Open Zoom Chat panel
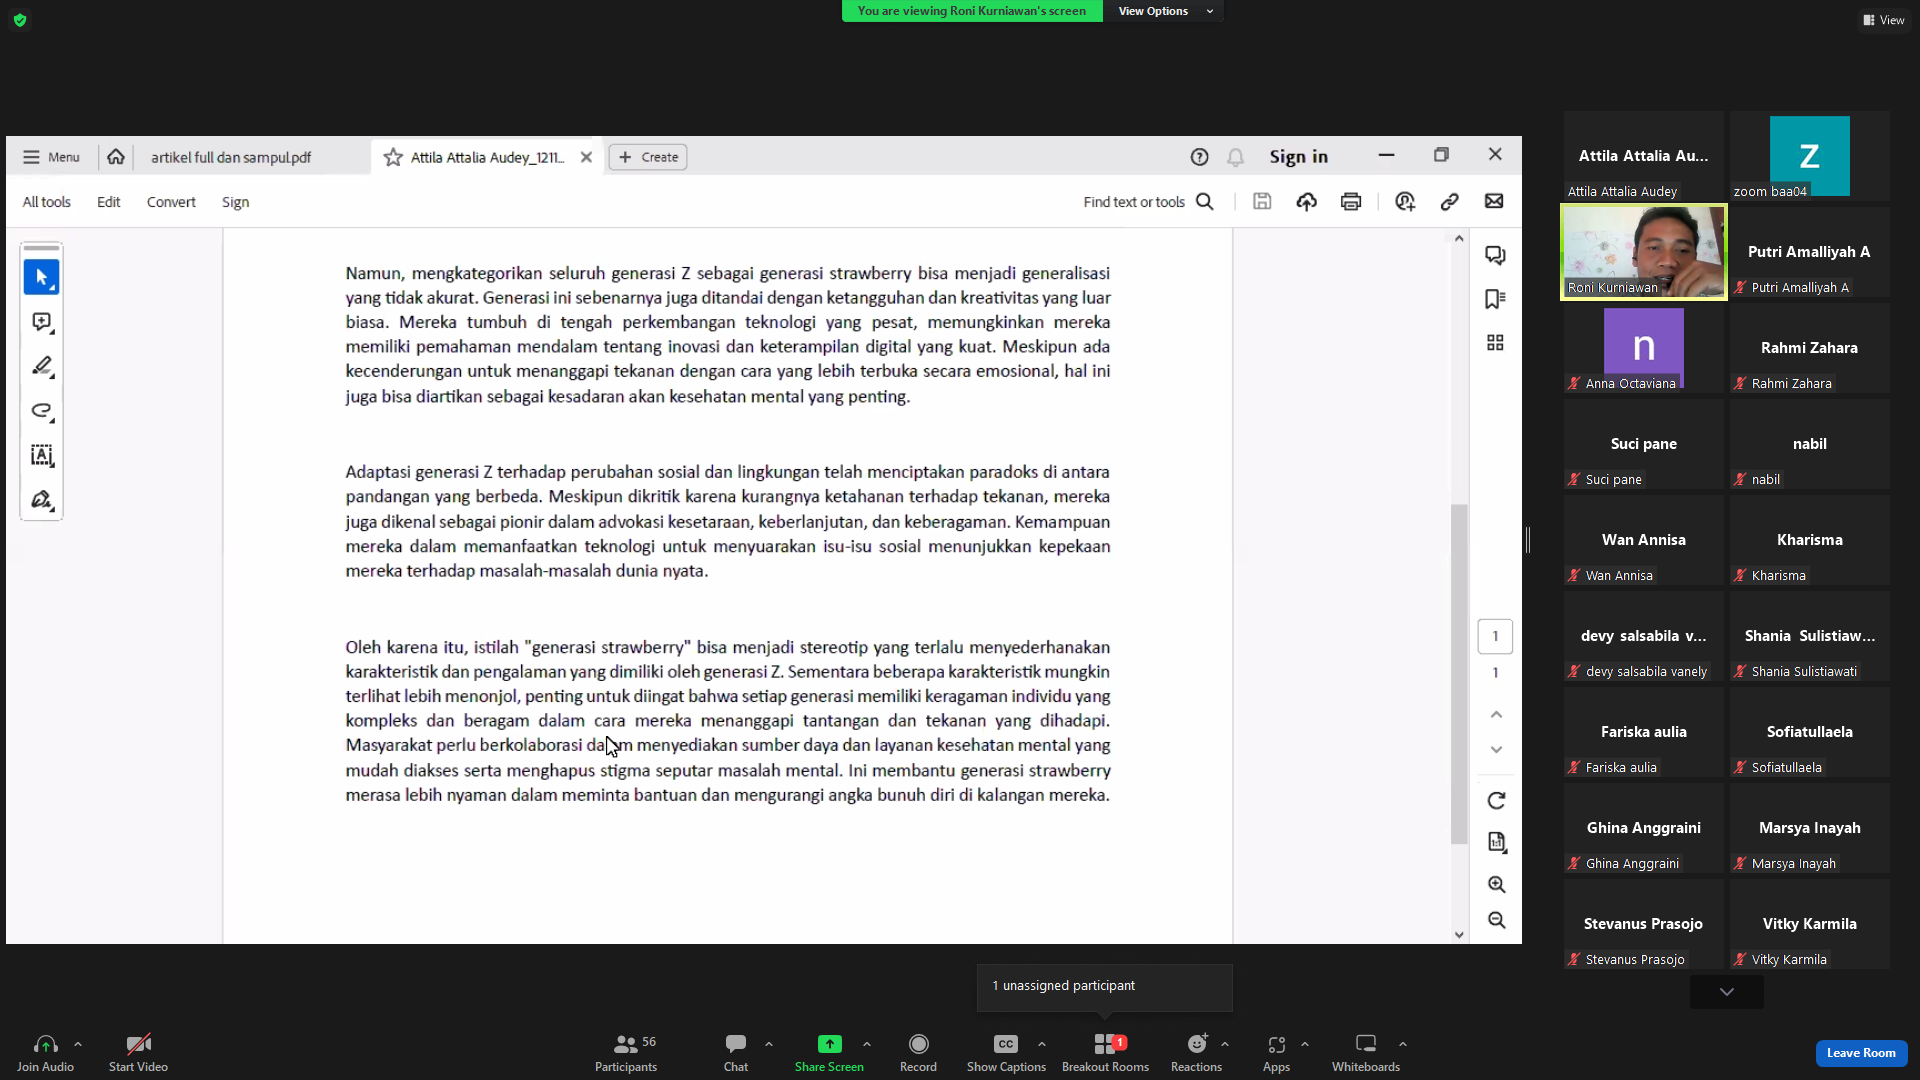The image size is (1920, 1080). point(736,1053)
